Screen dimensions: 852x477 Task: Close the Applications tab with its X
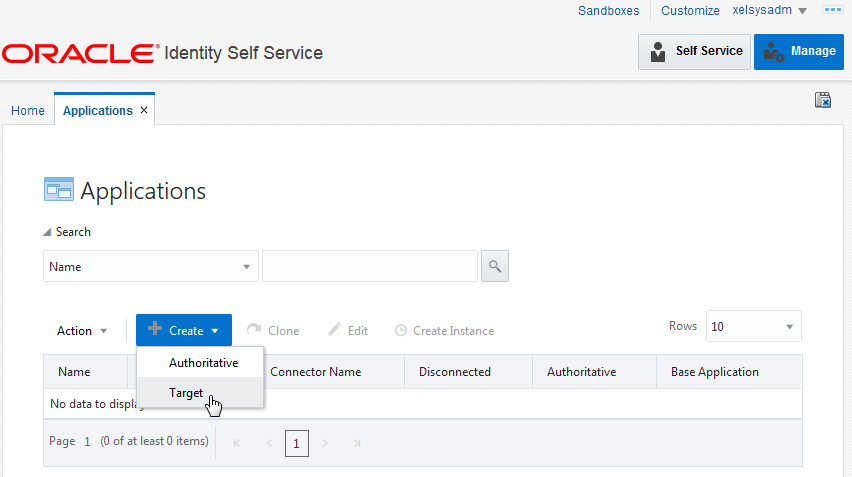click(x=144, y=110)
